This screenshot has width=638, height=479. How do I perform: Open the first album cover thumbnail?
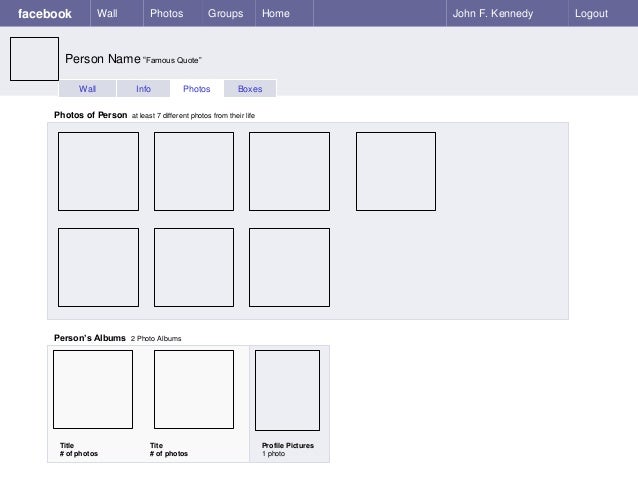(x=93, y=389)
